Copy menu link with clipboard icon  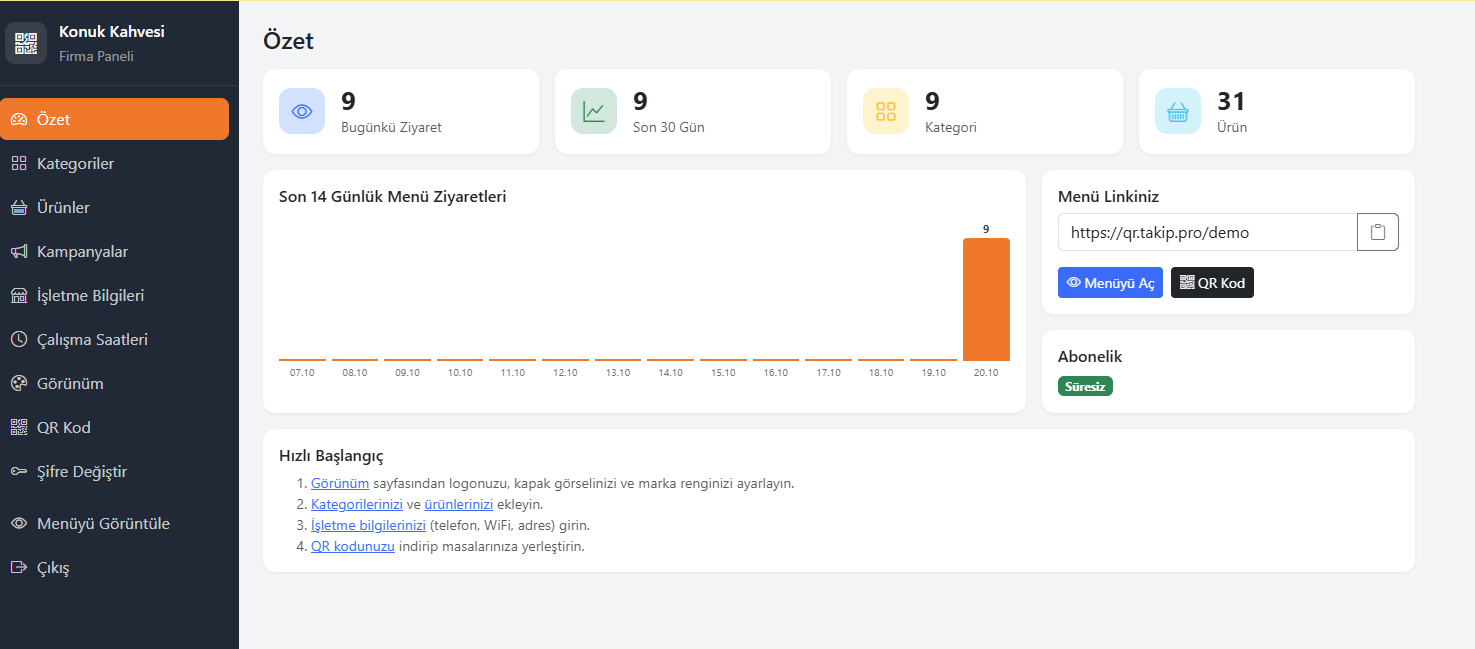pos(1377,232)
